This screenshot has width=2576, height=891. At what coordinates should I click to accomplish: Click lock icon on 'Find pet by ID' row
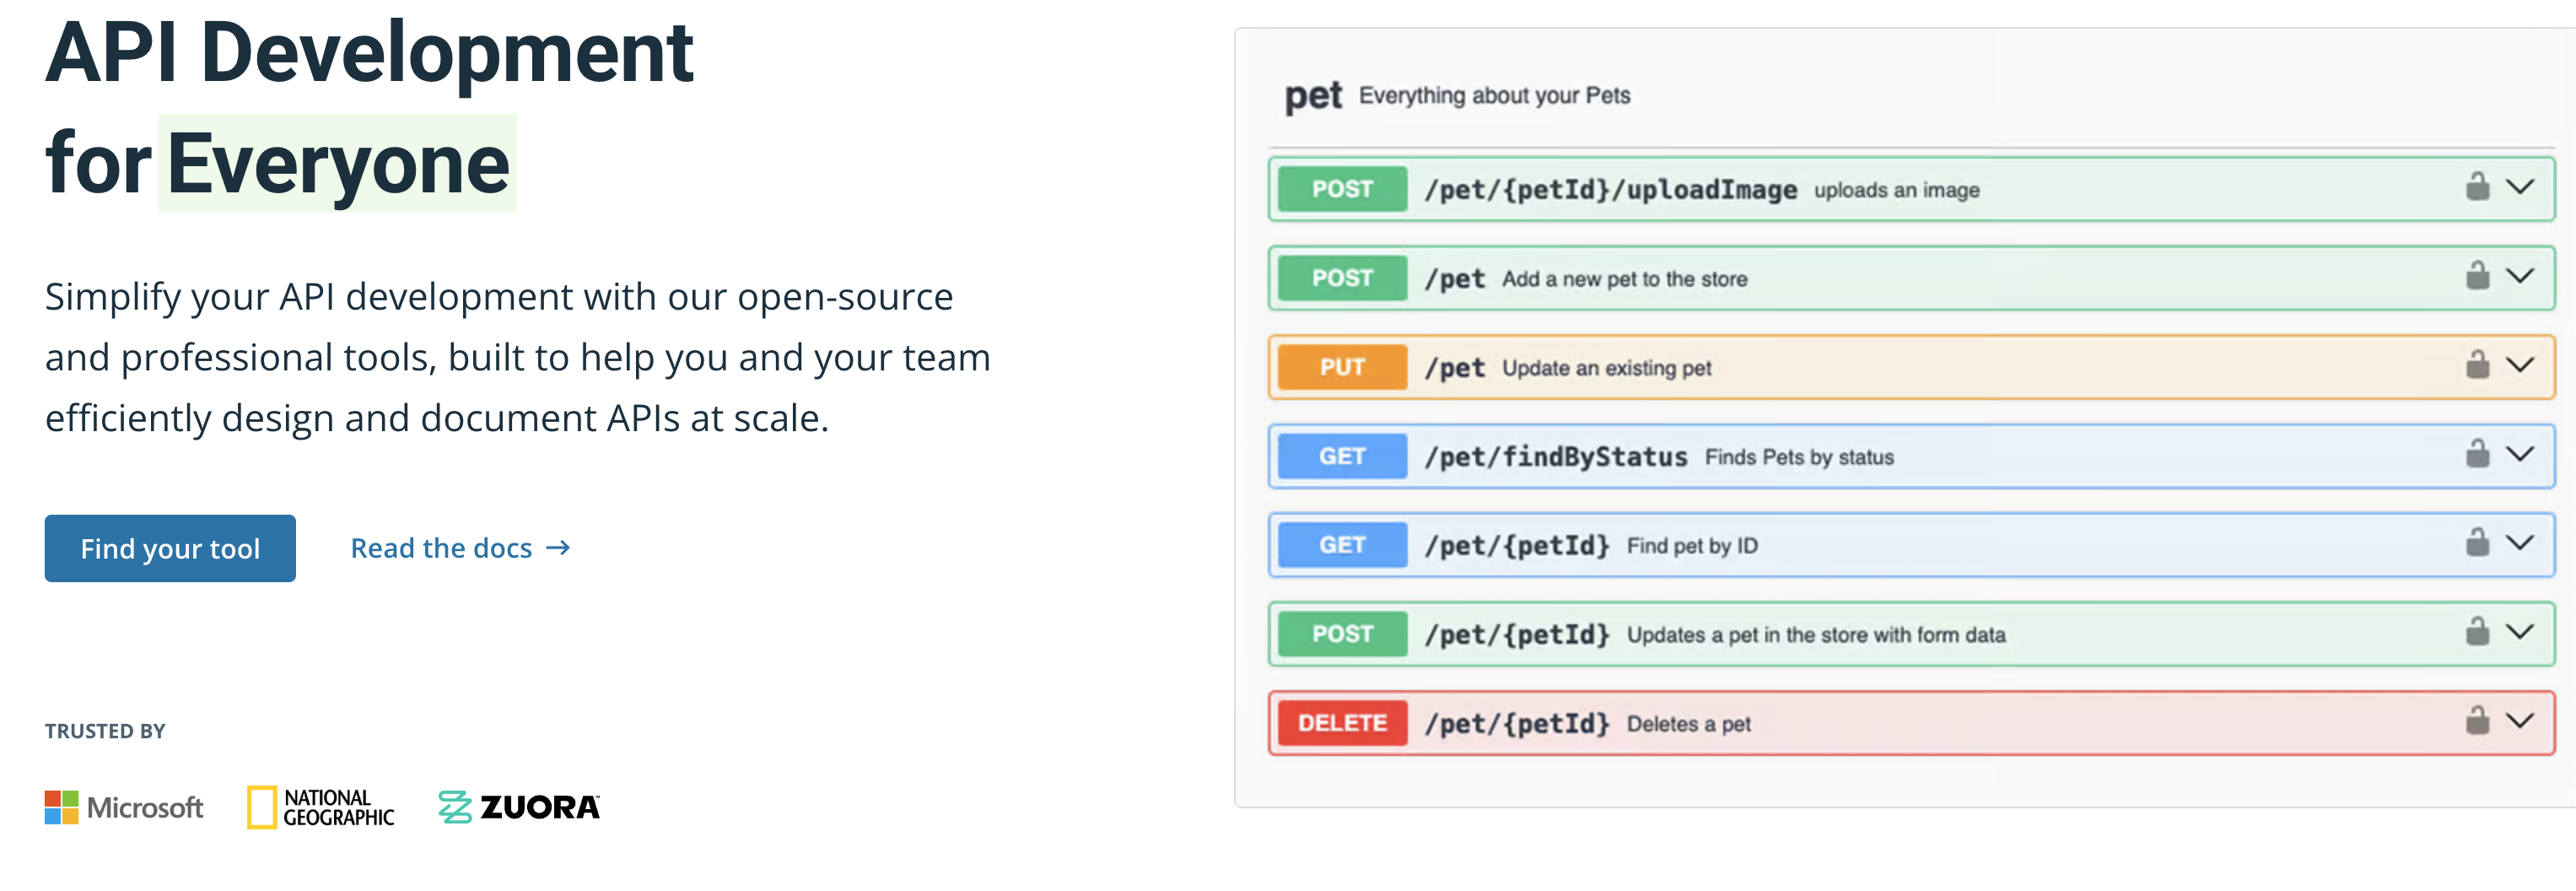pyautogui.click(x=2476, y=543)
